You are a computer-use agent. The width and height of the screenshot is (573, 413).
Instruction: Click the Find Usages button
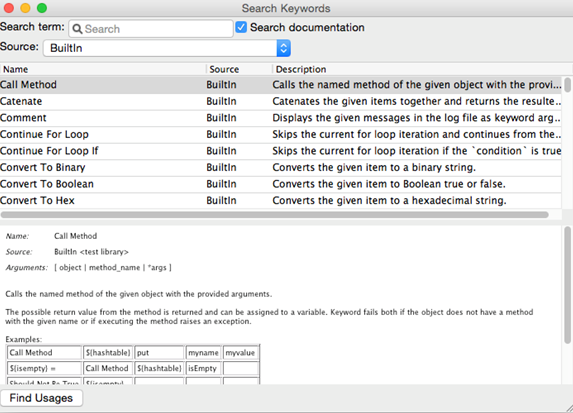point(41,398)
